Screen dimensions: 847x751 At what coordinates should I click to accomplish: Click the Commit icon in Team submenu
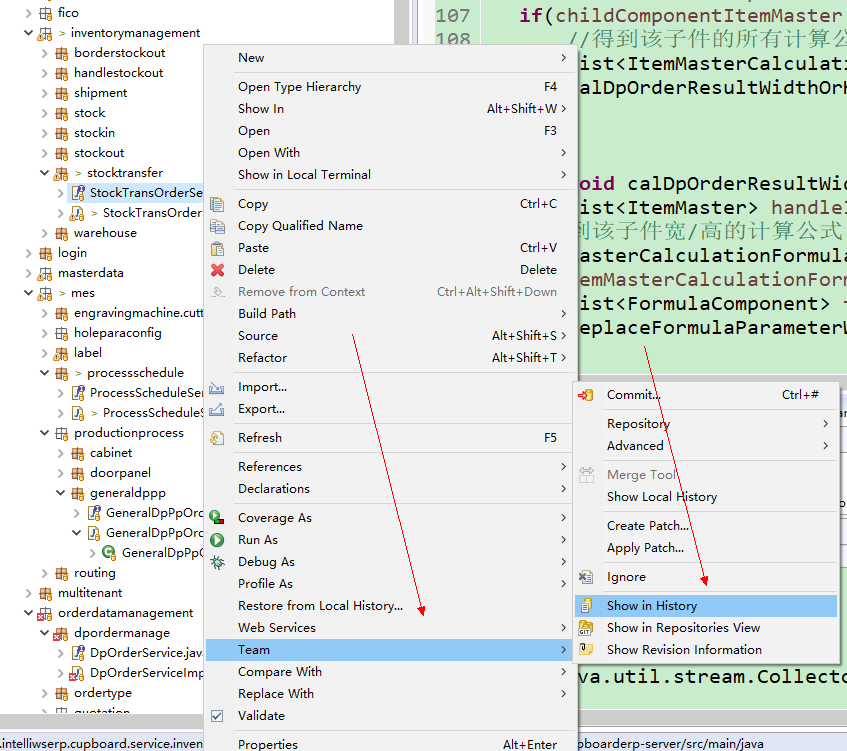[586, 395]
